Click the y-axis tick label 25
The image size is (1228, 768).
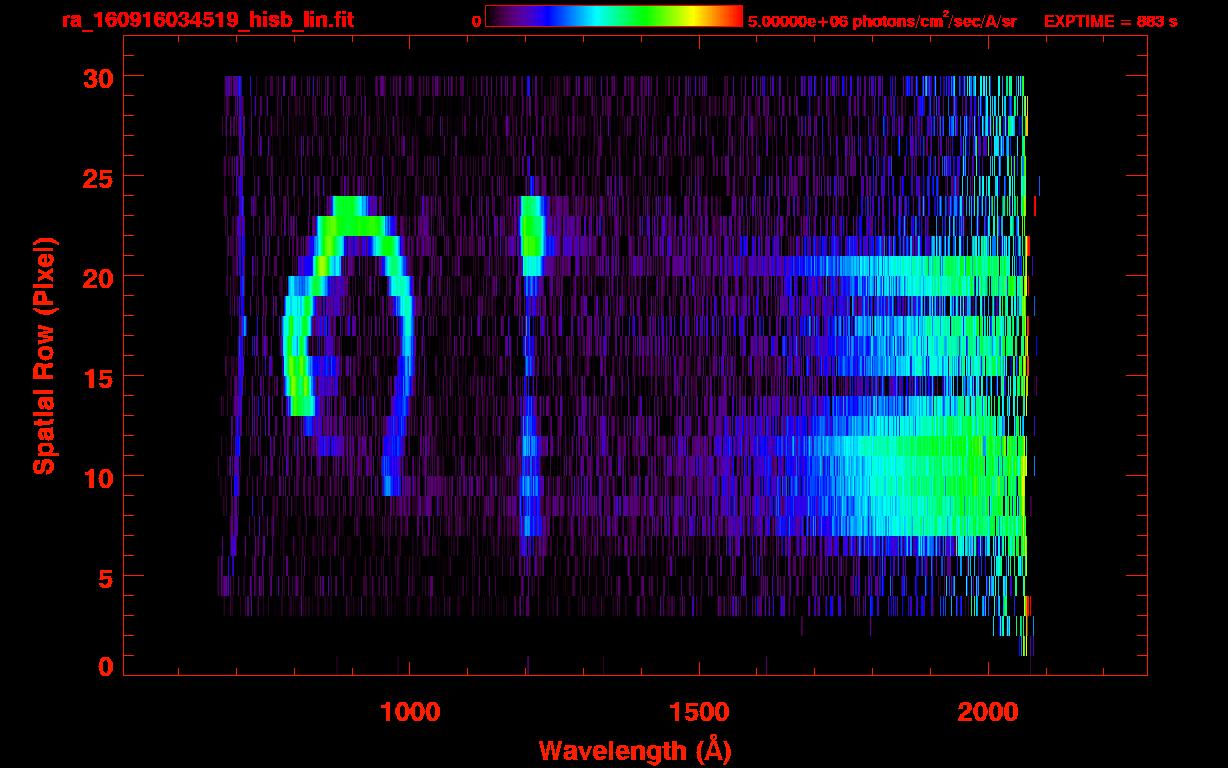97,177
